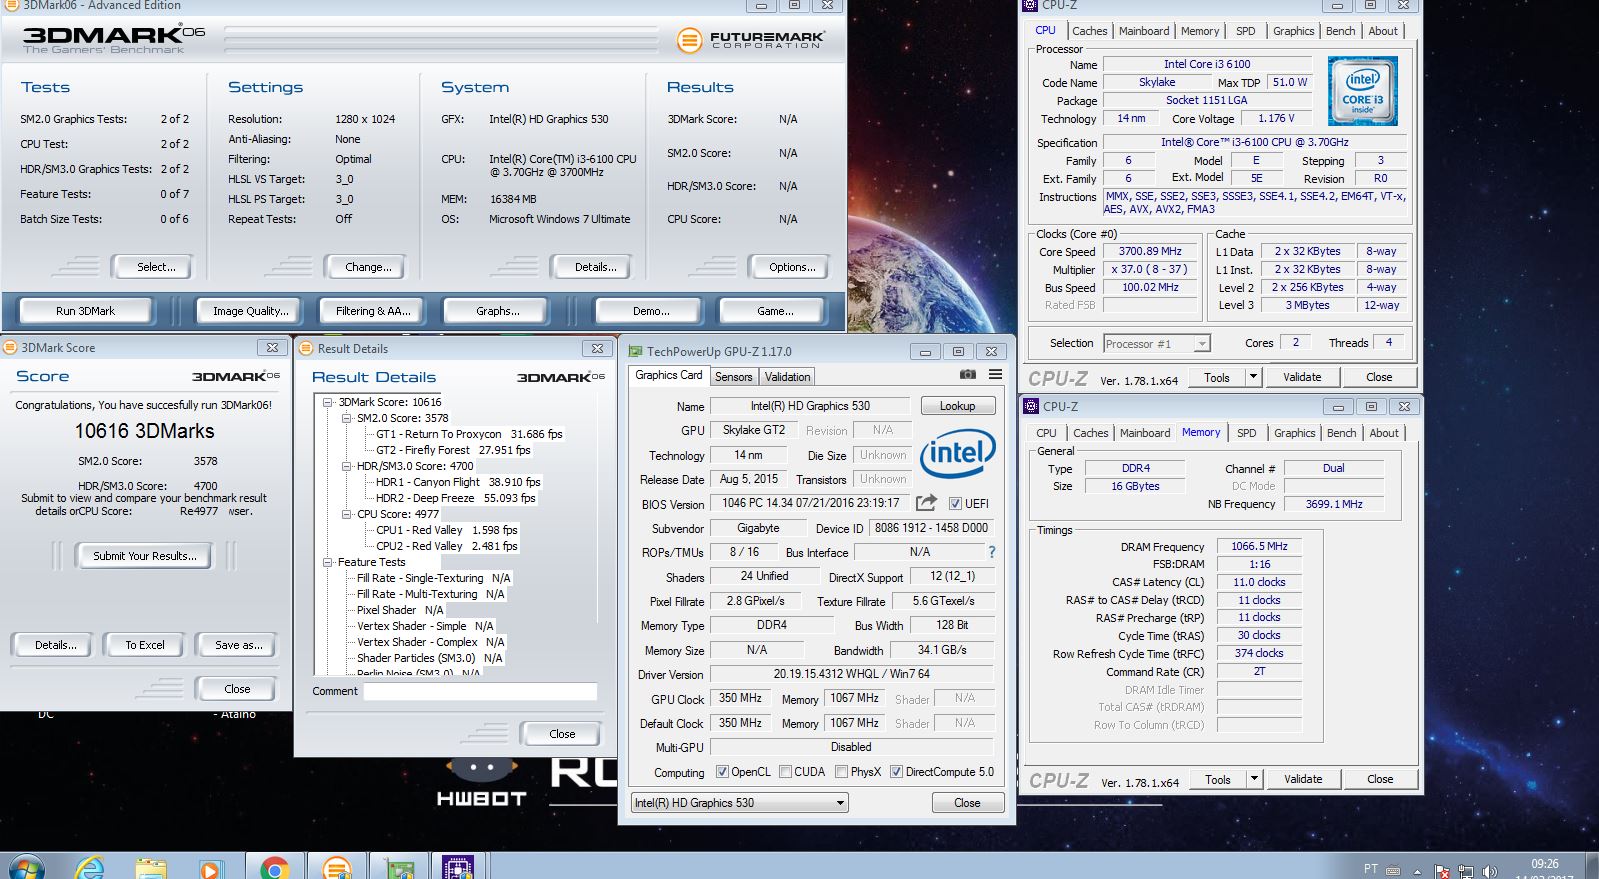1599x879 pixels.
Task: Toggle the CUDA checkbox
Action: point(785,772)
